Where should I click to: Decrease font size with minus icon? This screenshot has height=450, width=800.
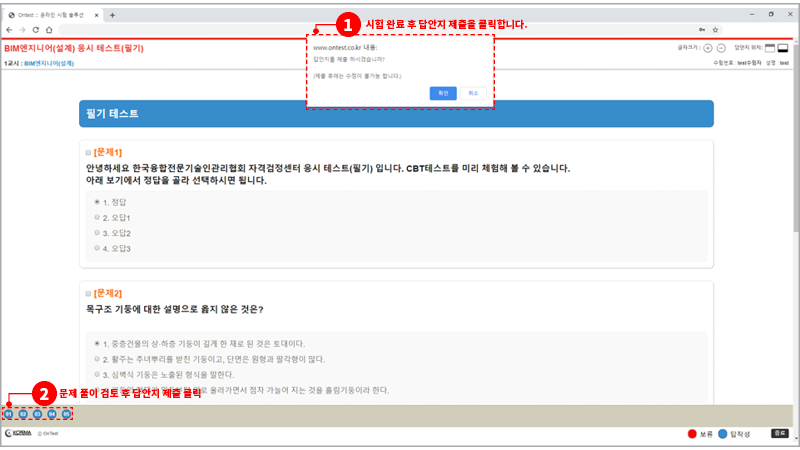[721, 48]
